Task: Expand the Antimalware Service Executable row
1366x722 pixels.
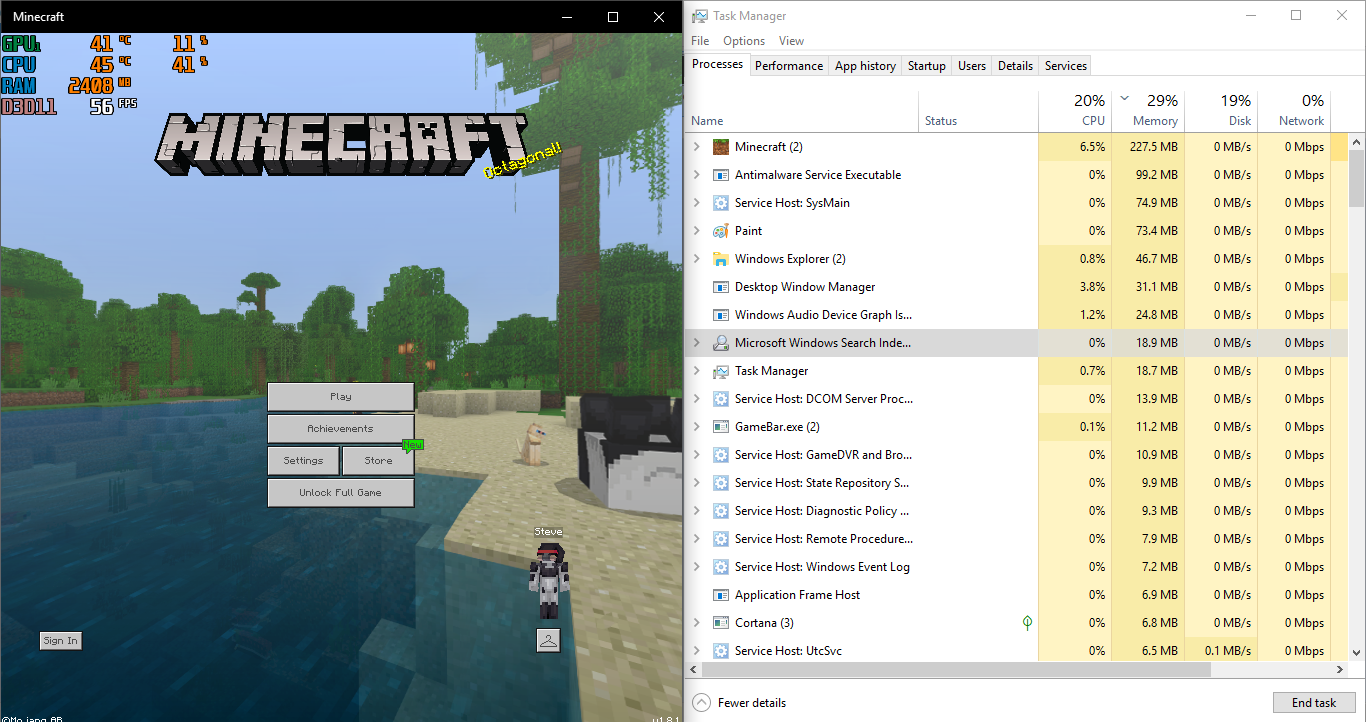Action: 697,175
